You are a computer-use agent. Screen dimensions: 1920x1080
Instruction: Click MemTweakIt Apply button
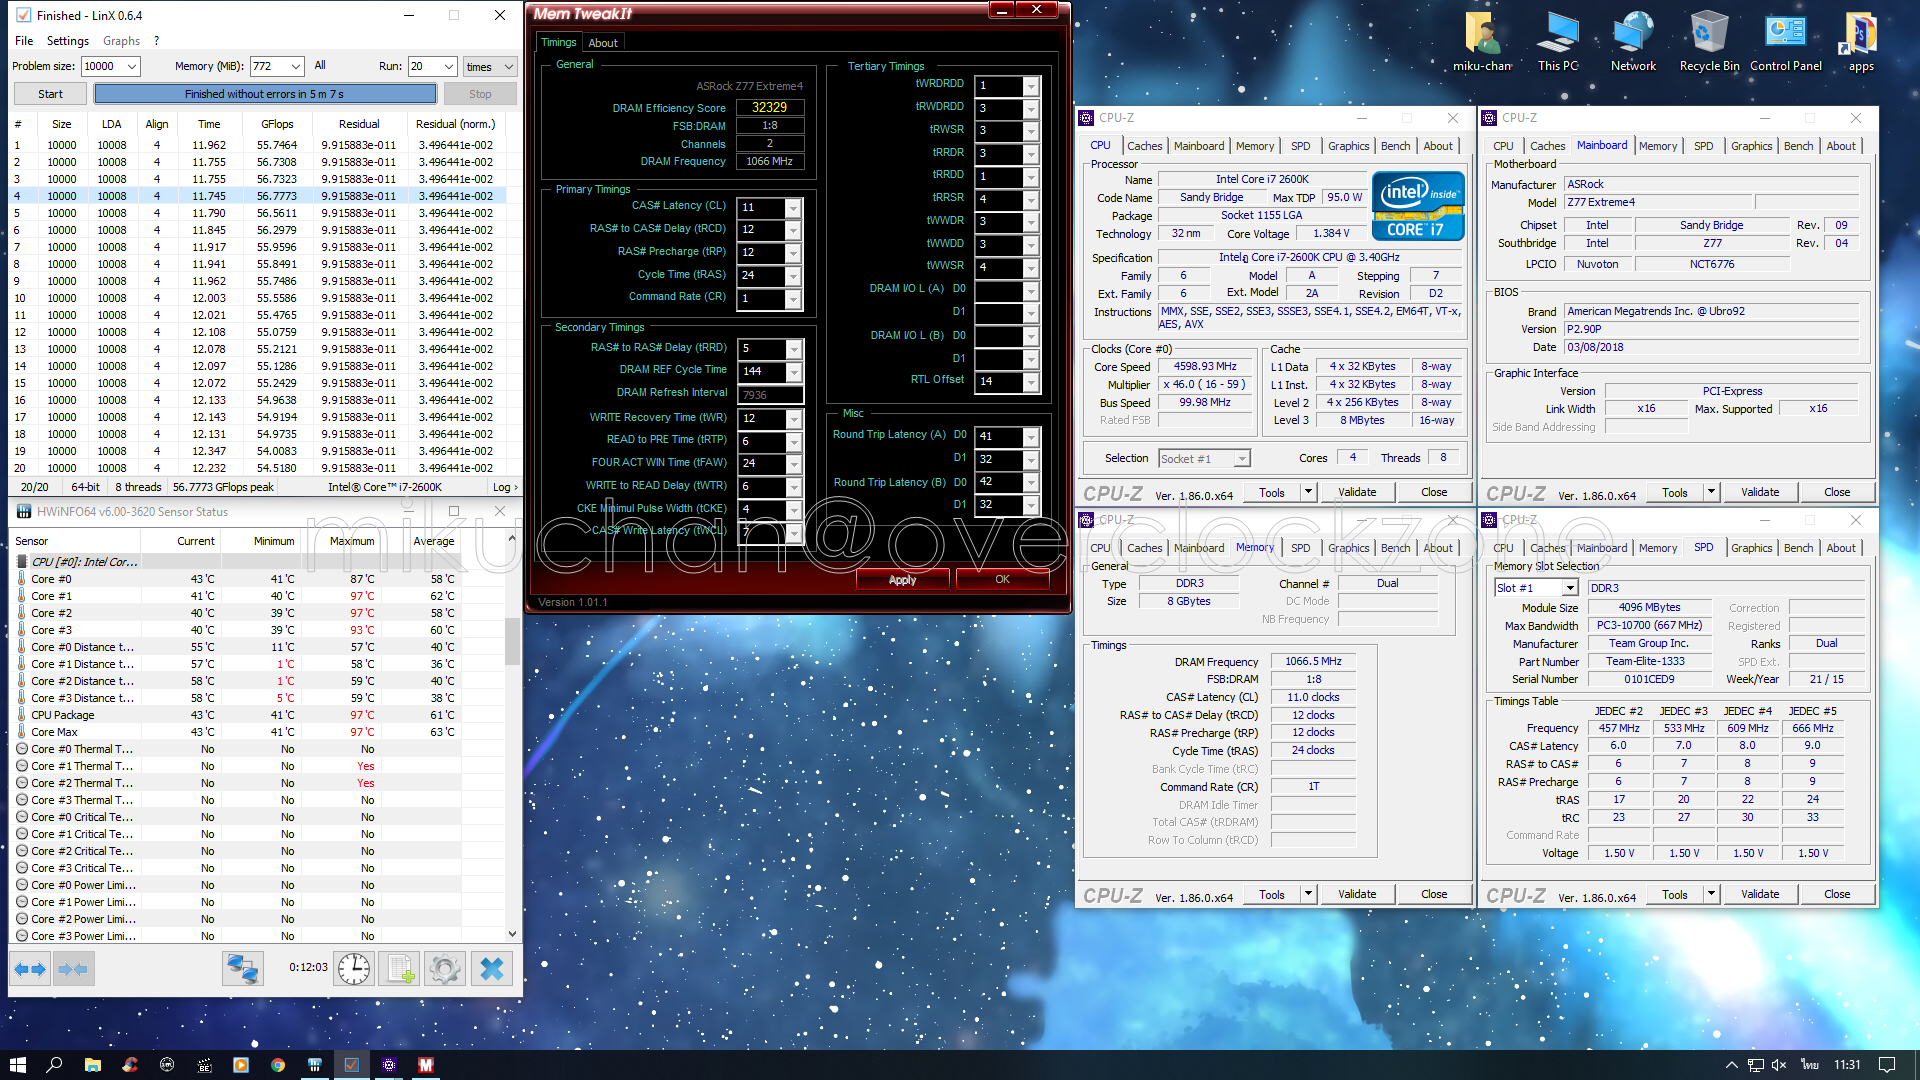click(x=902, y=580)
